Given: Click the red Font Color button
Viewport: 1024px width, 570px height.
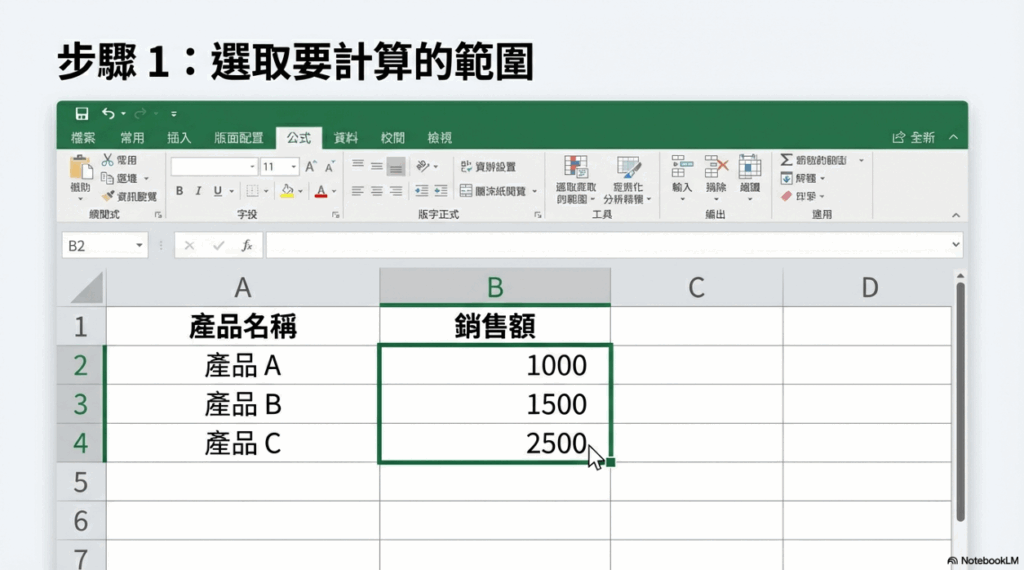Looking at the screenshot, I should tap(321, 191).
